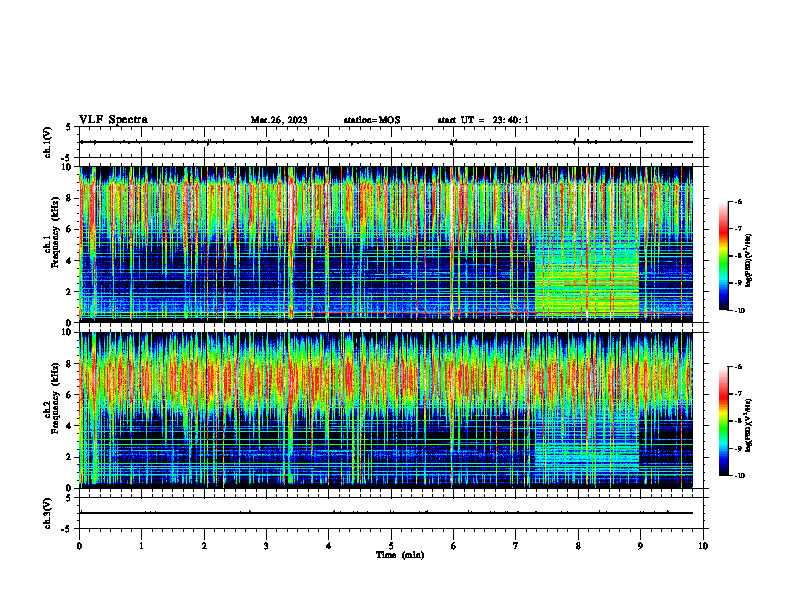This screenshot has height=612, width=792.
Task: Click the ch.1 frequency tick label "2"
Action: point(70,292)
